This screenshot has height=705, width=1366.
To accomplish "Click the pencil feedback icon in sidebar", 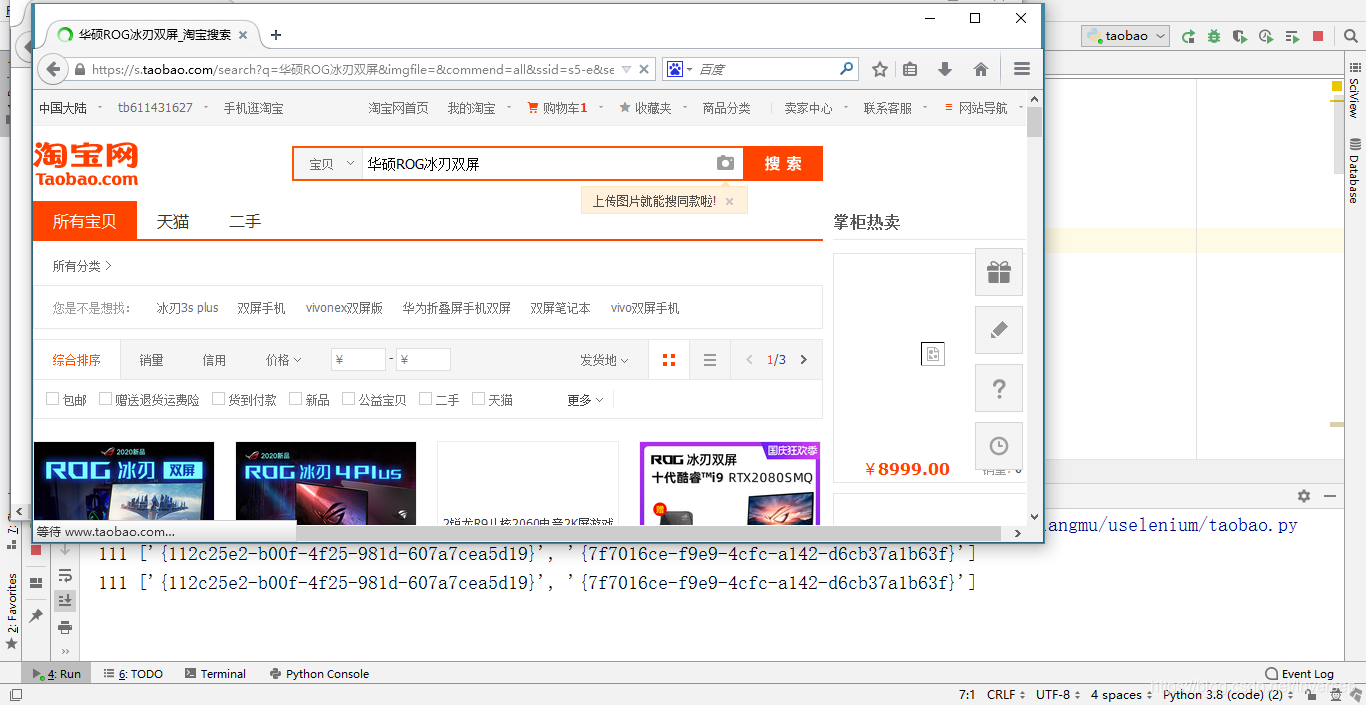I will (999, 330).
